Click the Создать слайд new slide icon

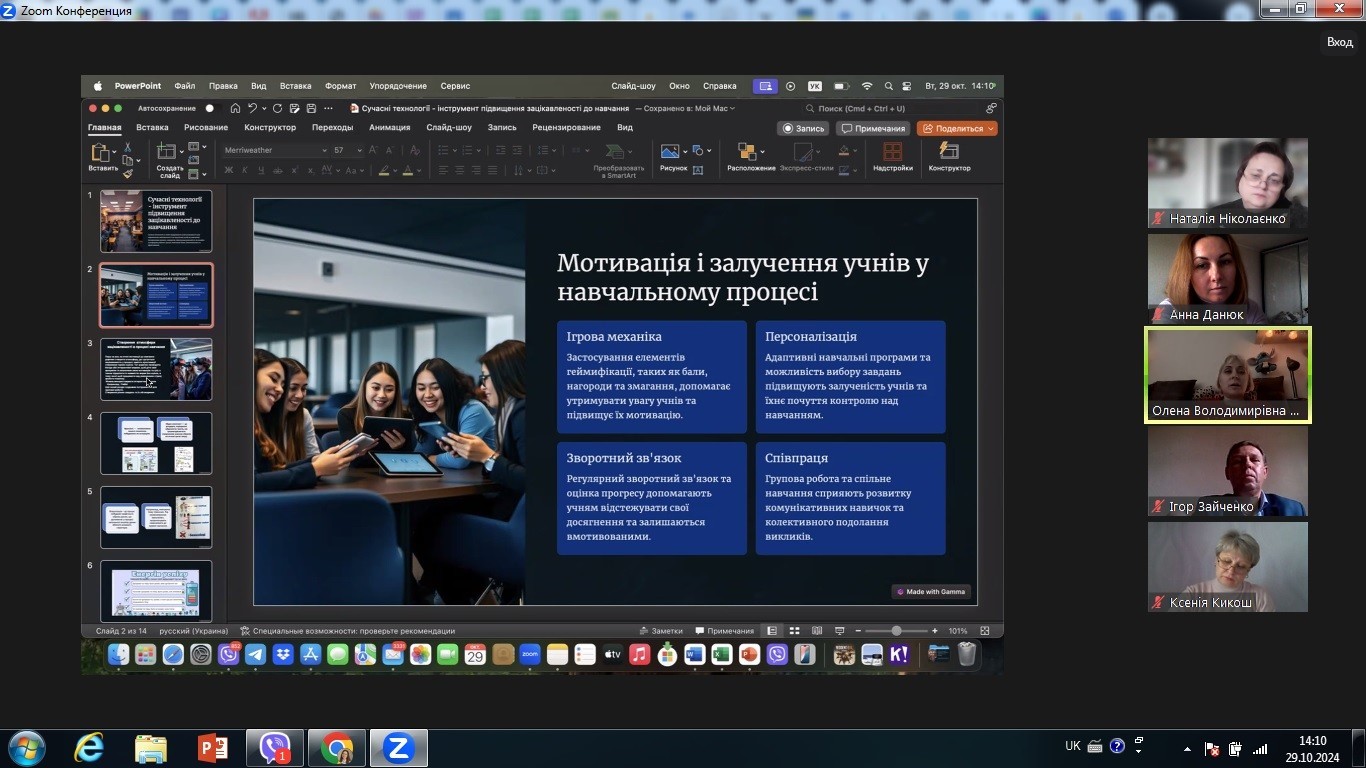tap(167, 151)
